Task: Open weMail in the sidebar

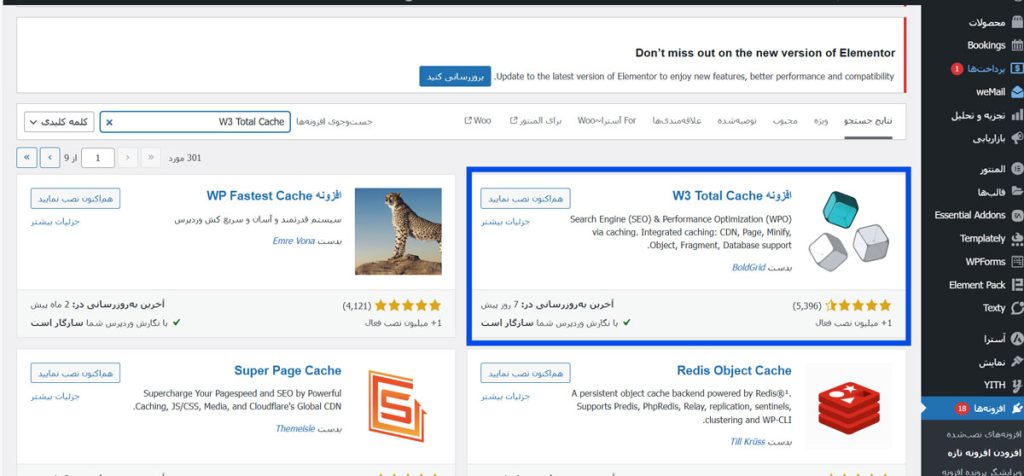Action: 990,92
